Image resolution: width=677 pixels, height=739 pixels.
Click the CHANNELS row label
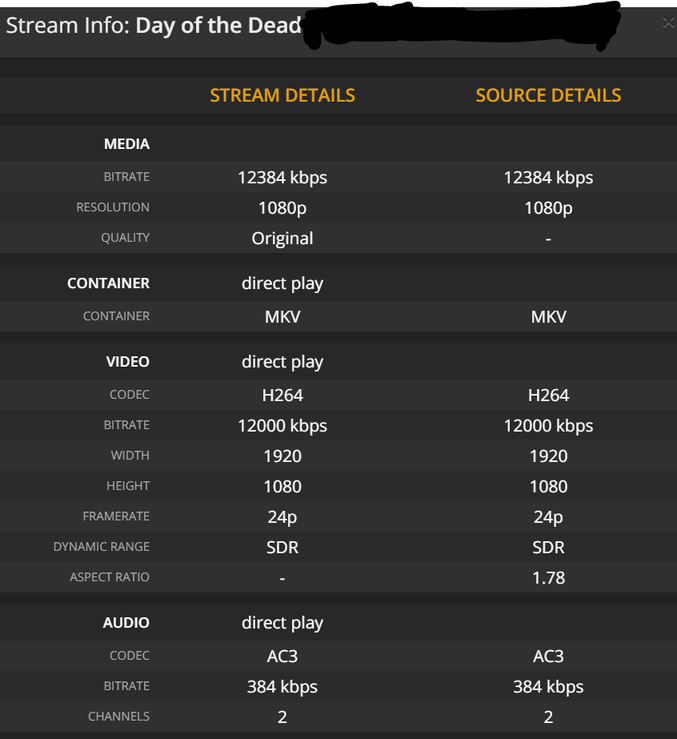118,716
